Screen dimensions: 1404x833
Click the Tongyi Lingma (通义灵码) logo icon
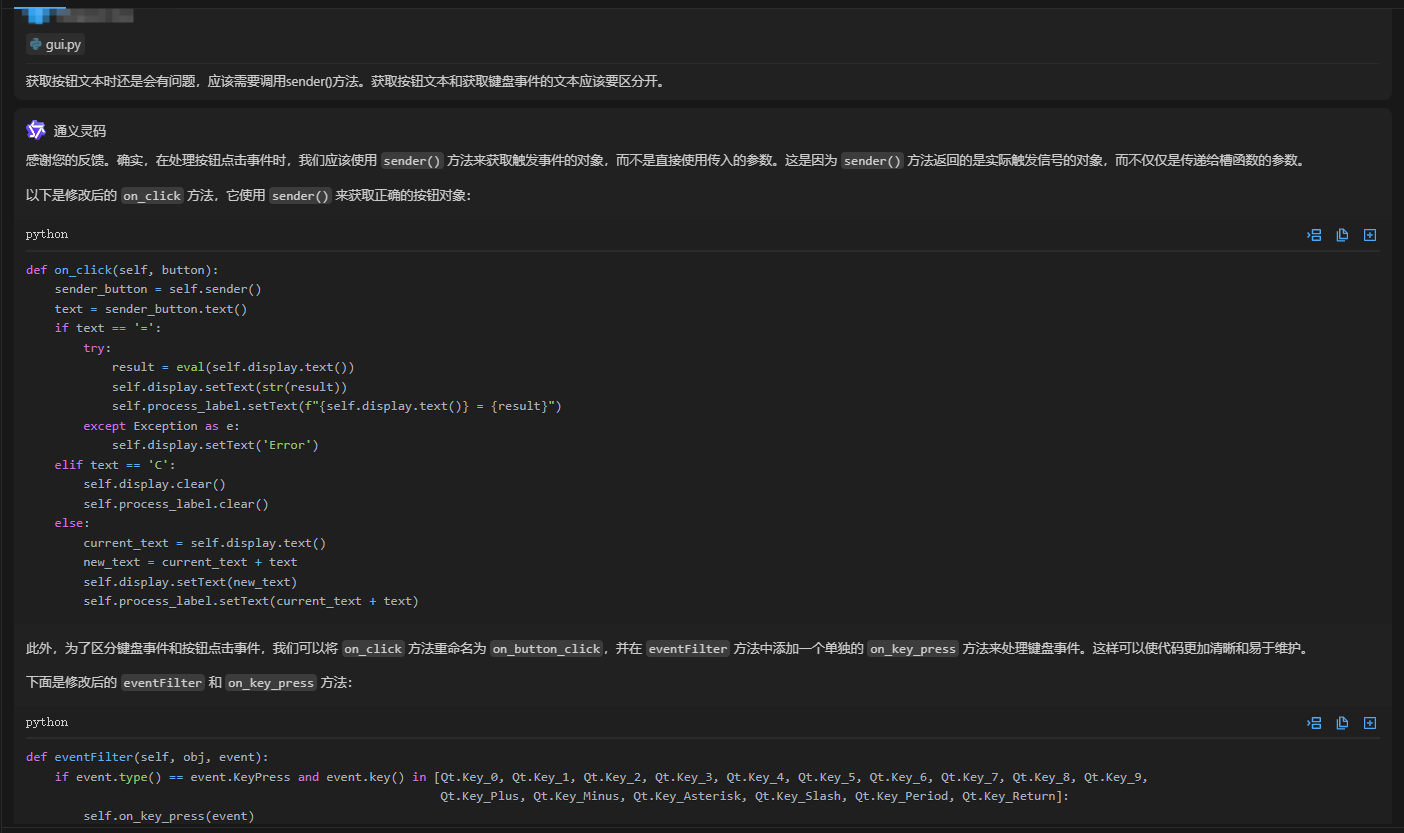click(36, 130)
